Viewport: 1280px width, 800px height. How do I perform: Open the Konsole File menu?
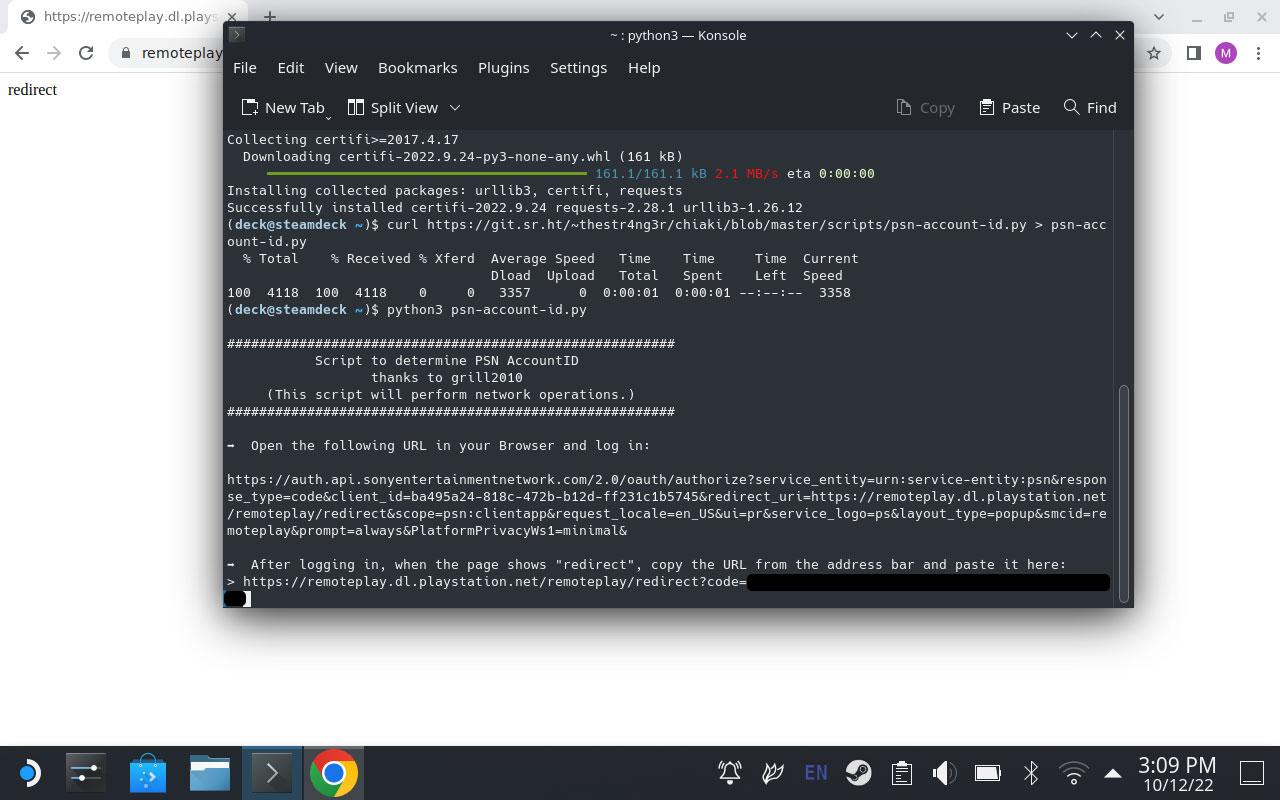pos(244,68)
